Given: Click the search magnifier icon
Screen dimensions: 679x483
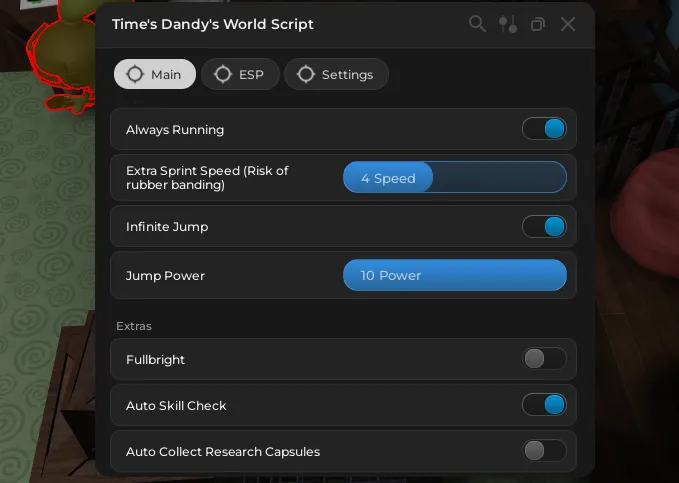Looking at the screenshot, I should point(477,24).
